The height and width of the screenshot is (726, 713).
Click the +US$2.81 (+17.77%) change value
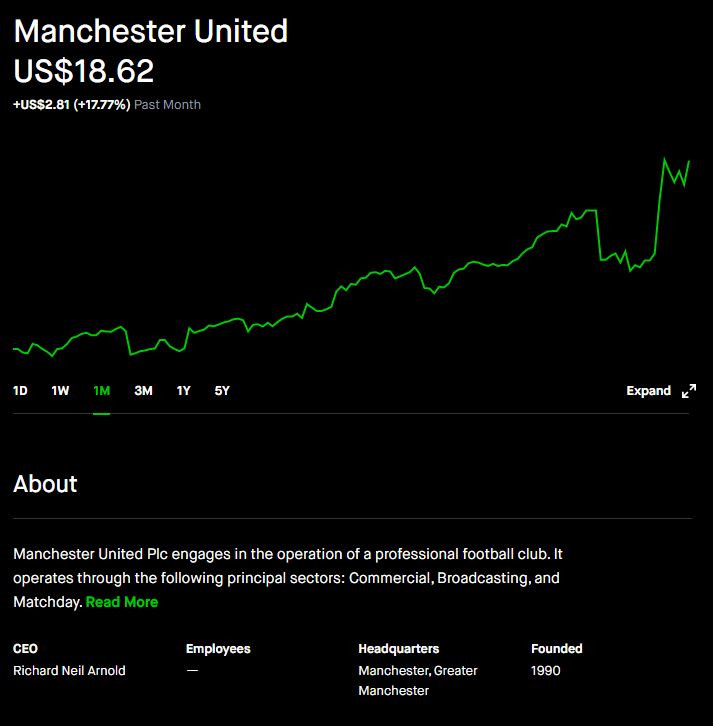tap(72, 105)
